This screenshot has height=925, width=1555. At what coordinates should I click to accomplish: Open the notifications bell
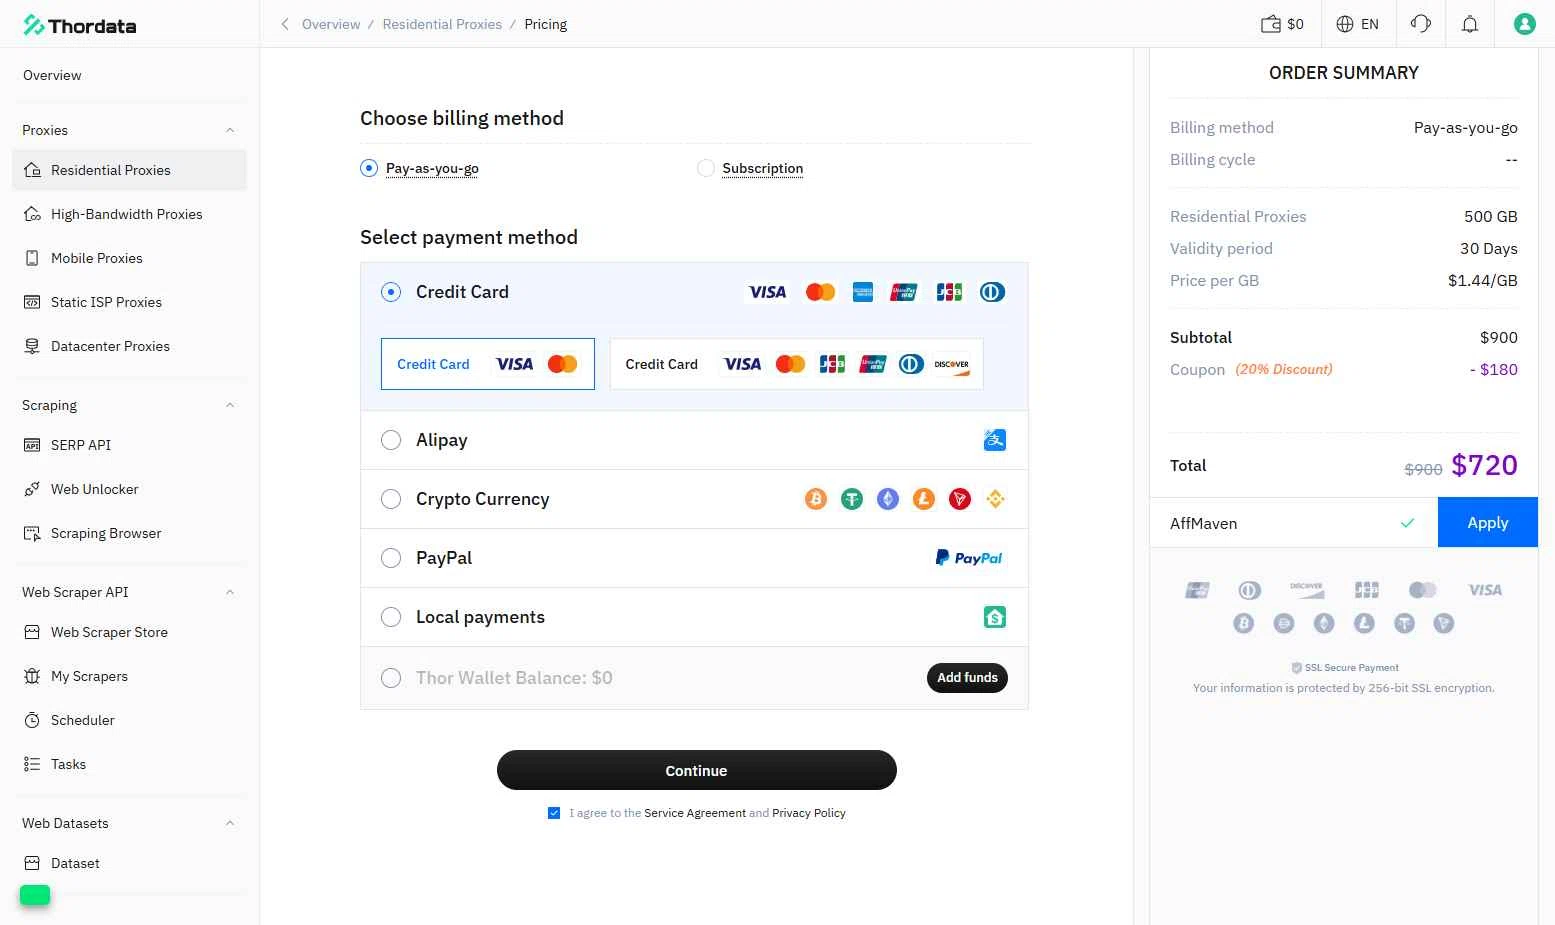[1469, 24]
